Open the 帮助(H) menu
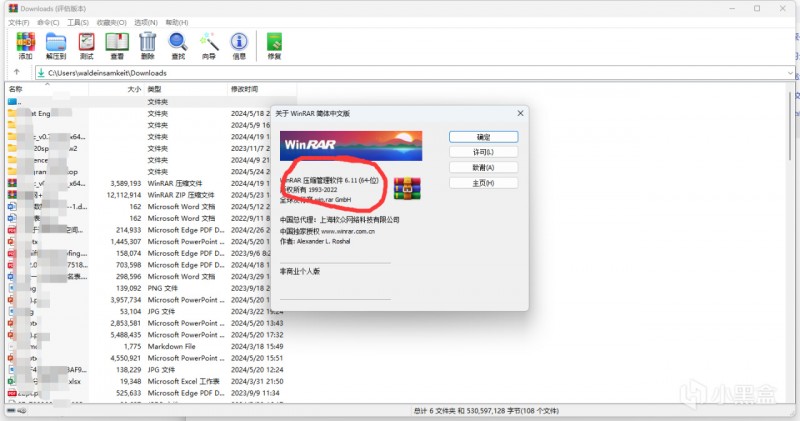 [x=177, y=22]
